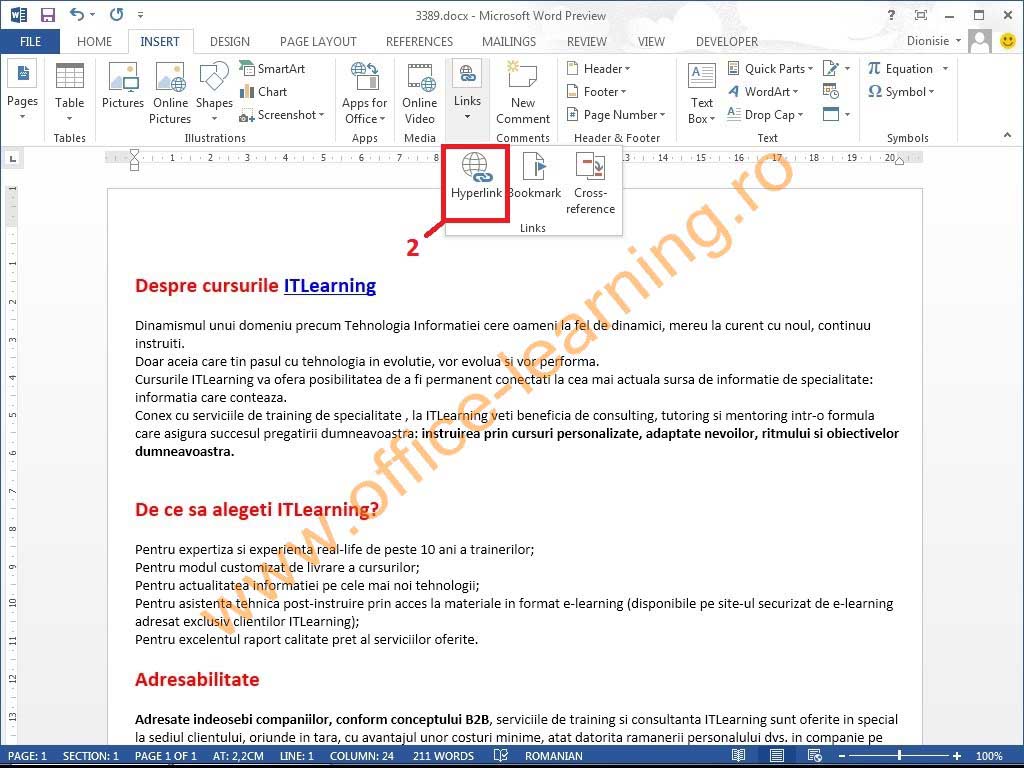Insert an equation with the pi icon
Screen dimensions: 1024x768
click(x=900, y=69)
